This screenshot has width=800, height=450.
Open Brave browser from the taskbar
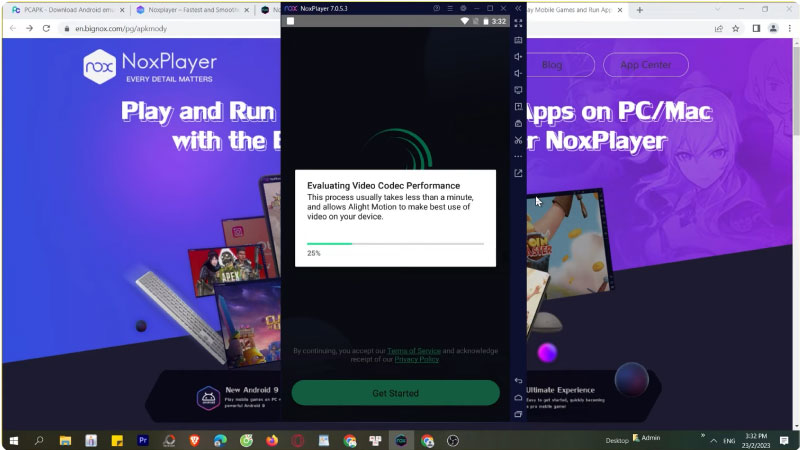pyautogui.click(x=194, y=440)
